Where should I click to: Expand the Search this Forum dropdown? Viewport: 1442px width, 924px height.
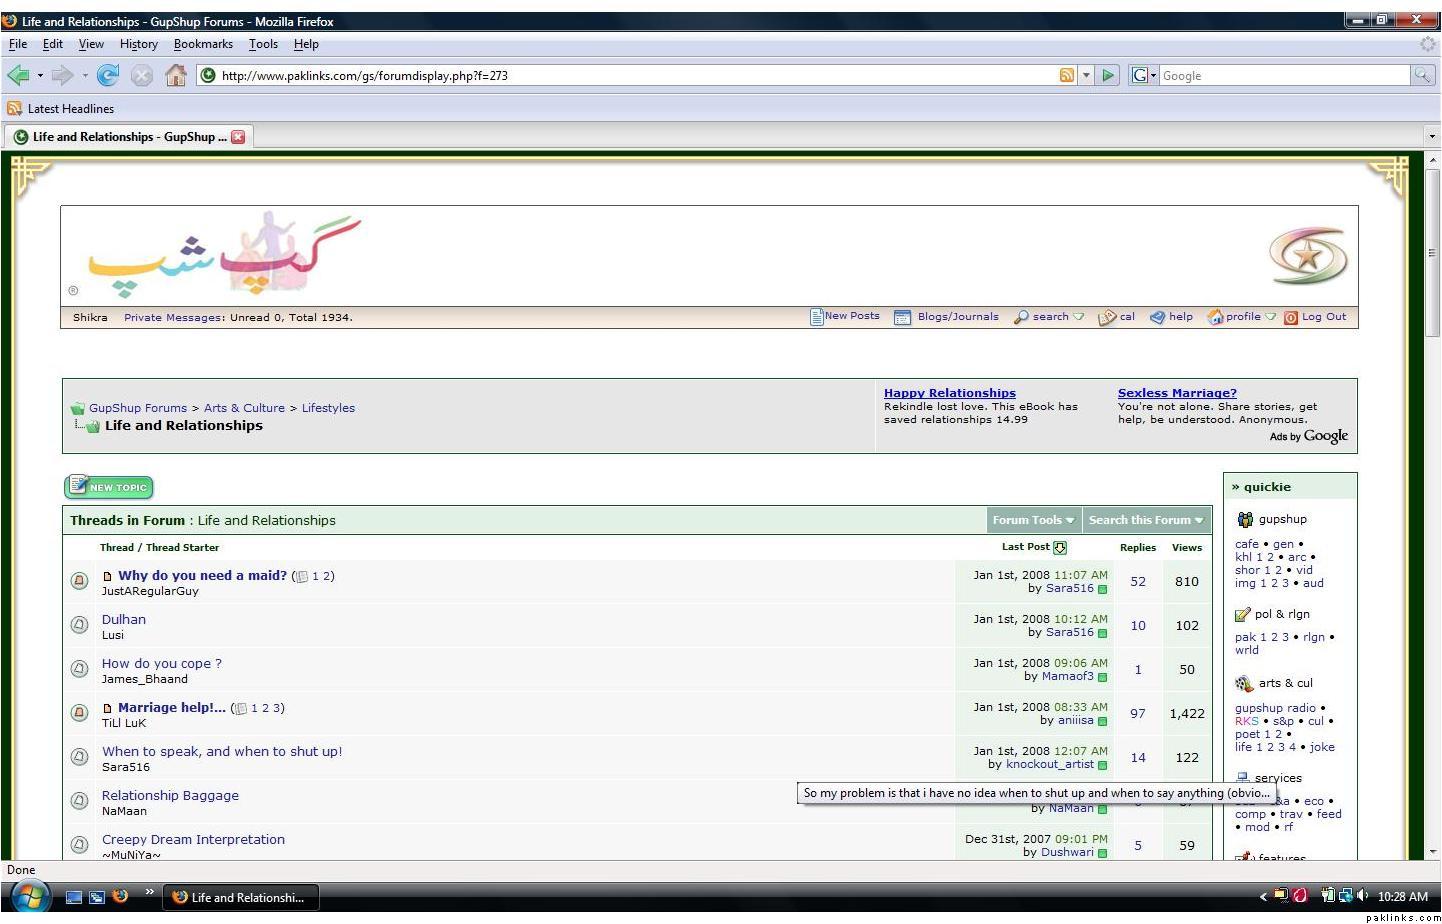coord(1146,520)
